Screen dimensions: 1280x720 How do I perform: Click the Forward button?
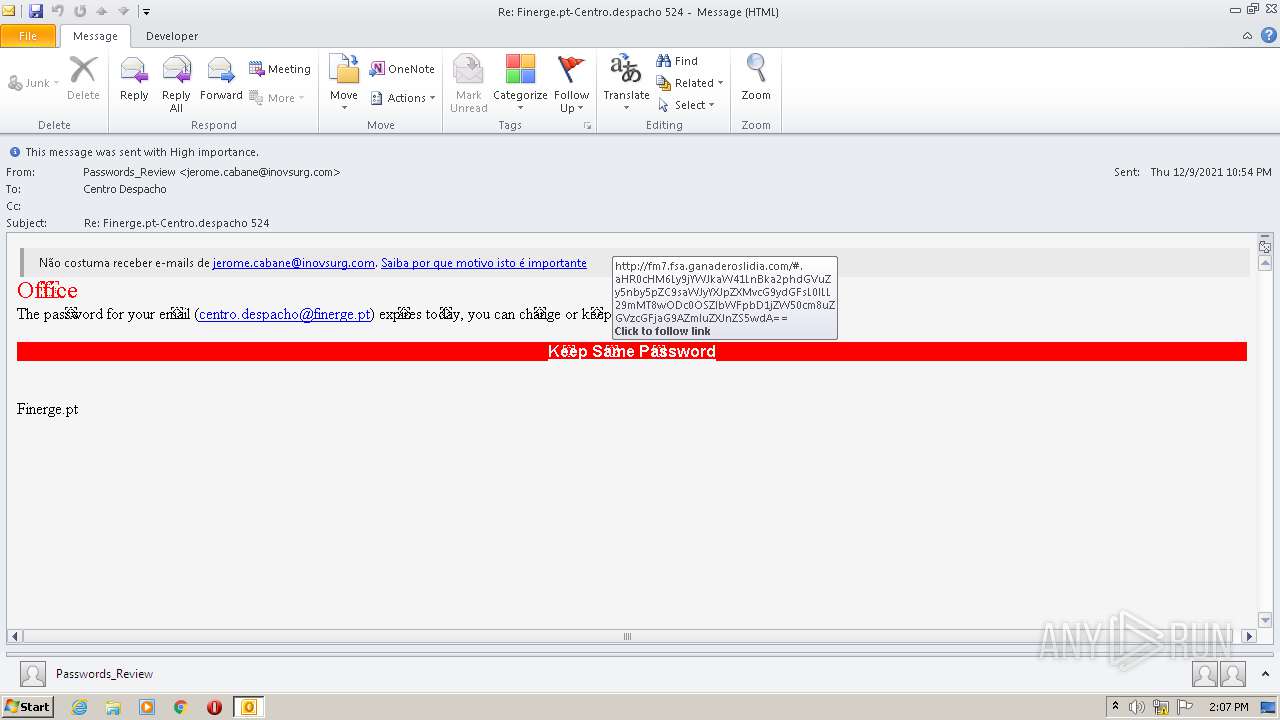tap(221, 79)
